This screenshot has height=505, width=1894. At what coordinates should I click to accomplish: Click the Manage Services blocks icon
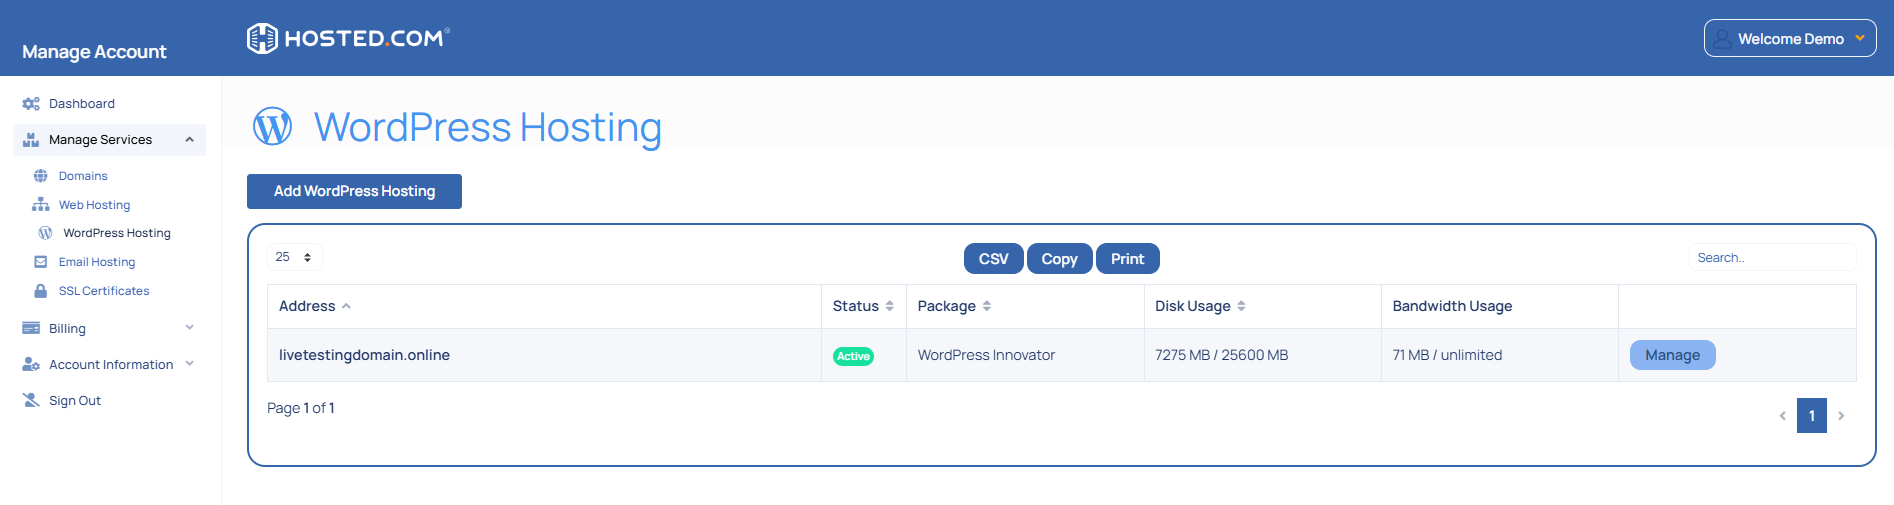tap(31, 140)
